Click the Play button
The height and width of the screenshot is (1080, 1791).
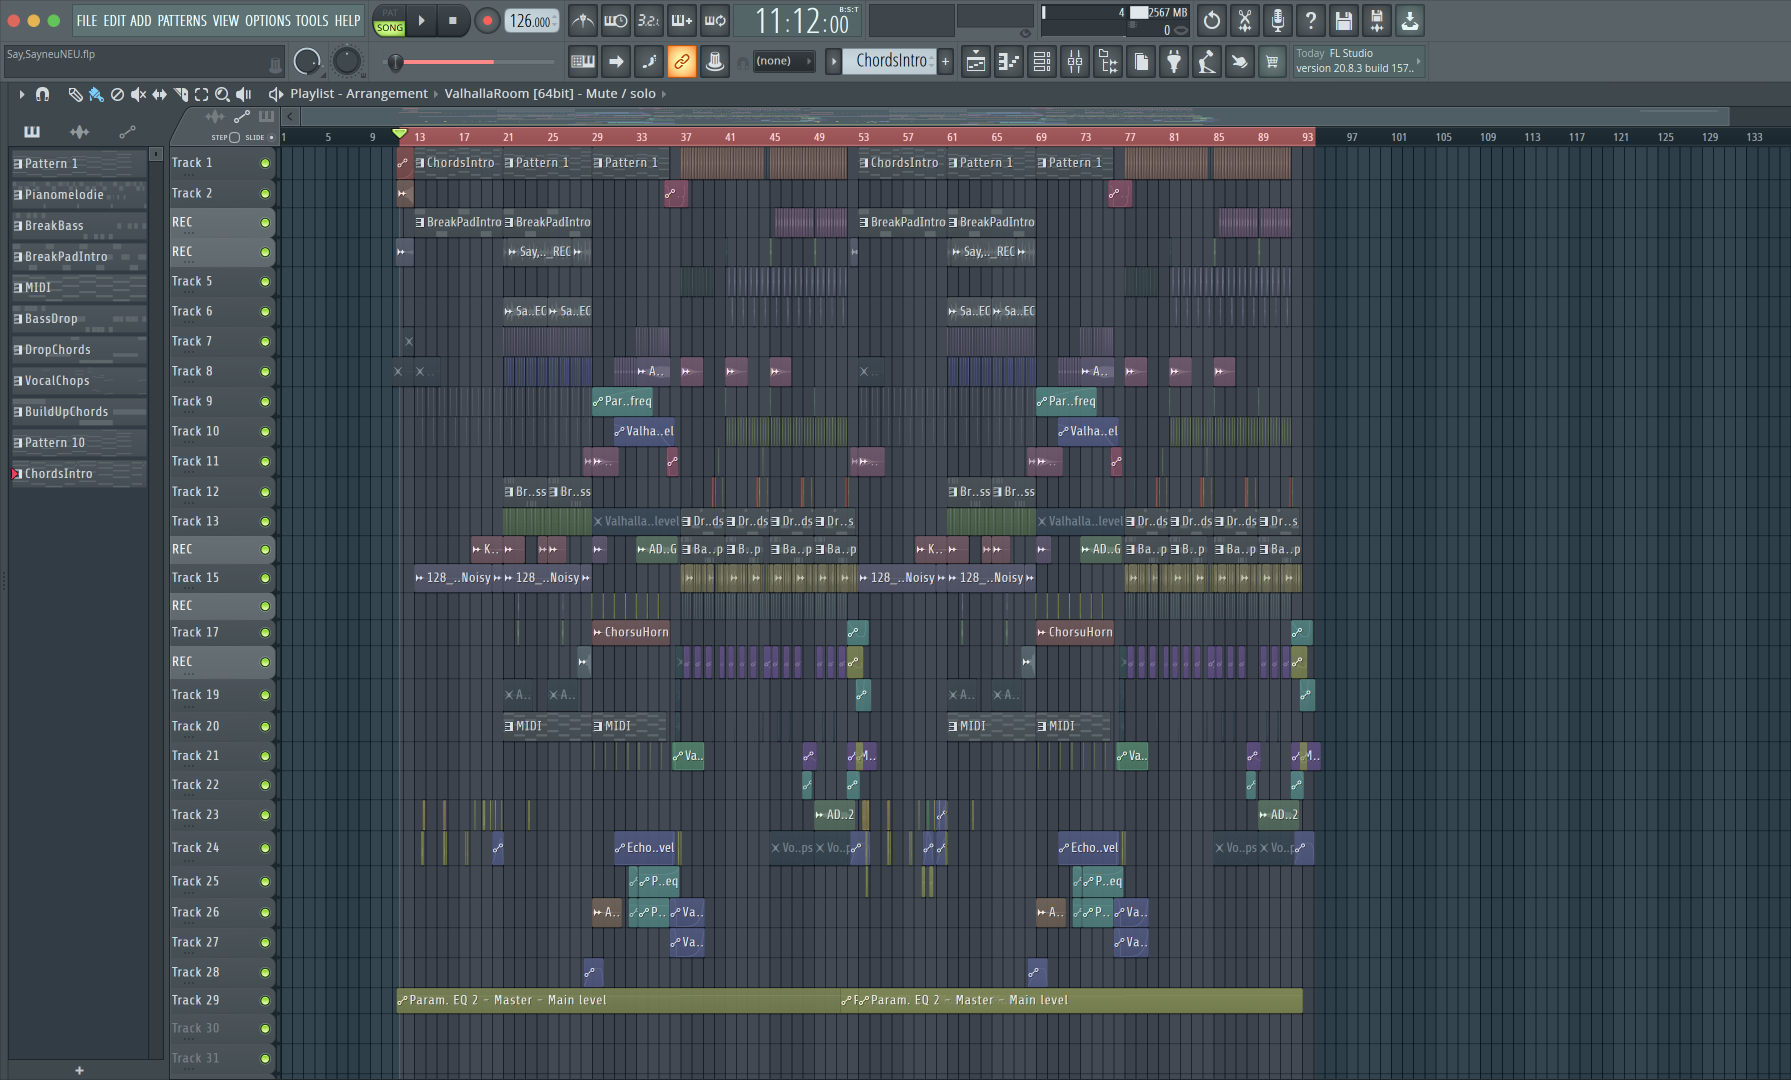coord(421,20)
